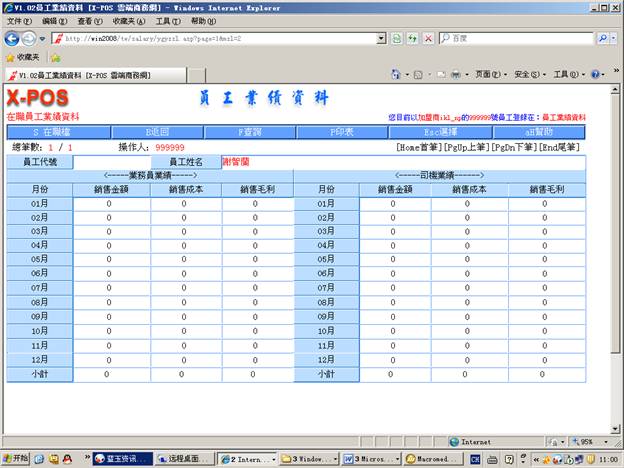
Task: Click the 开始 Start button on the taskbar
Action: point(17,459)
